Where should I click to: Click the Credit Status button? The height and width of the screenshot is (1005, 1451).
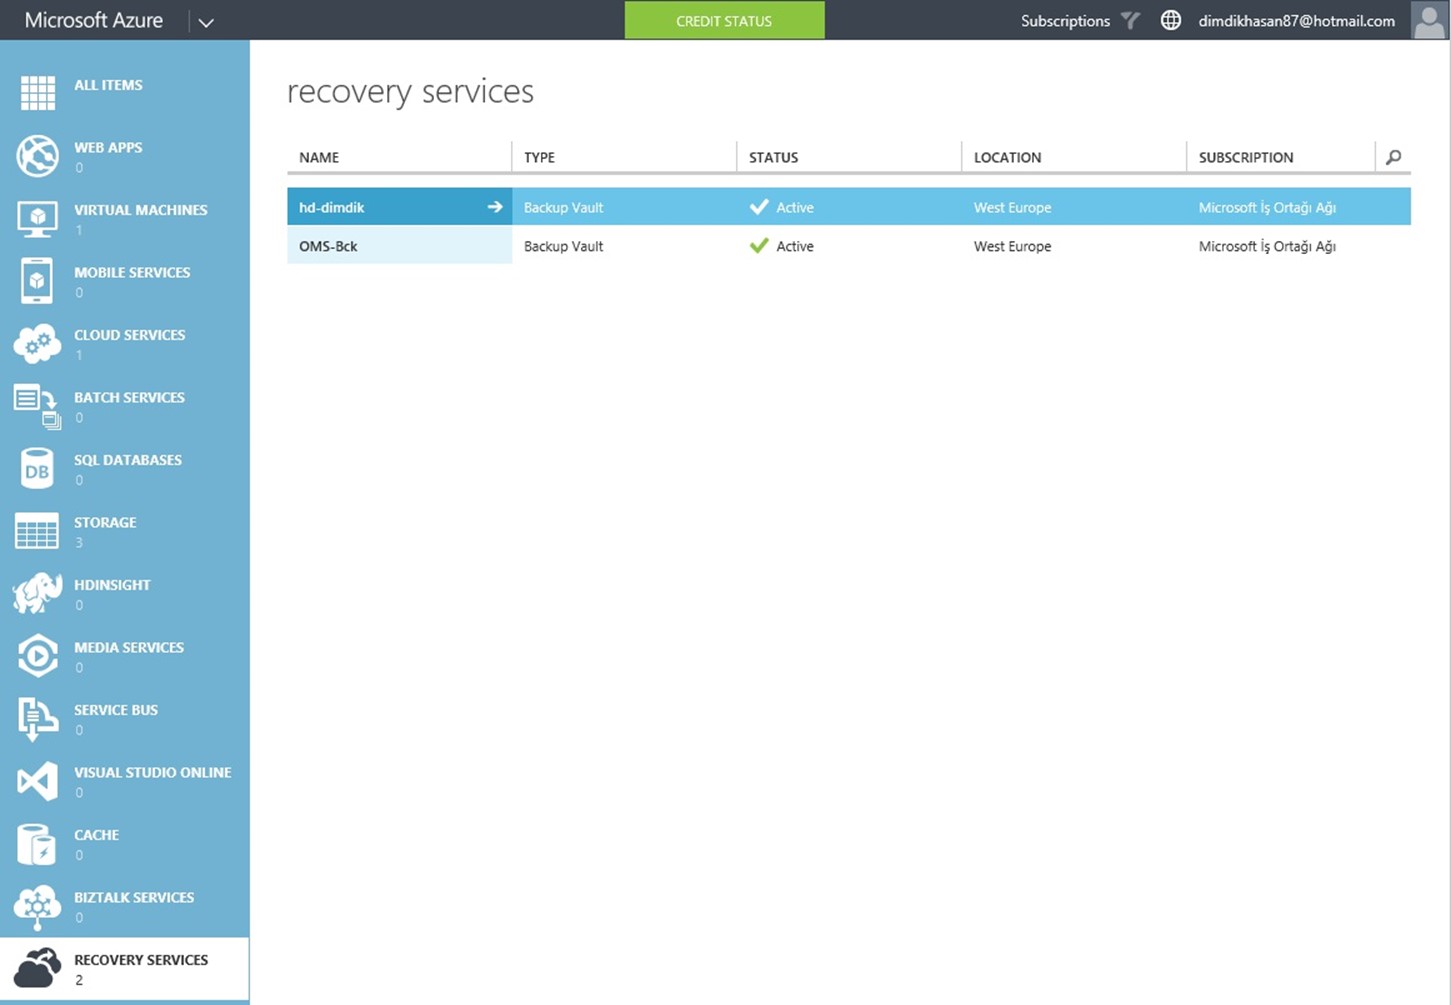pos(724,20)
